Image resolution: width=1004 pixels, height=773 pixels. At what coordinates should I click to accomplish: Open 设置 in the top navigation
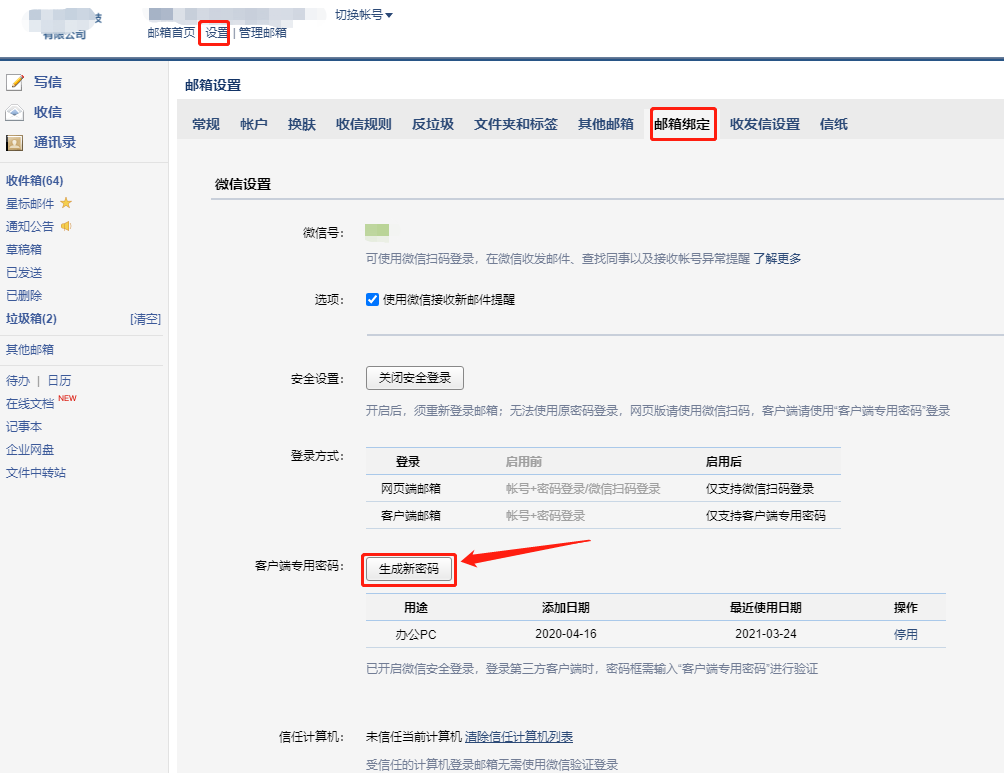coord(216,33)
